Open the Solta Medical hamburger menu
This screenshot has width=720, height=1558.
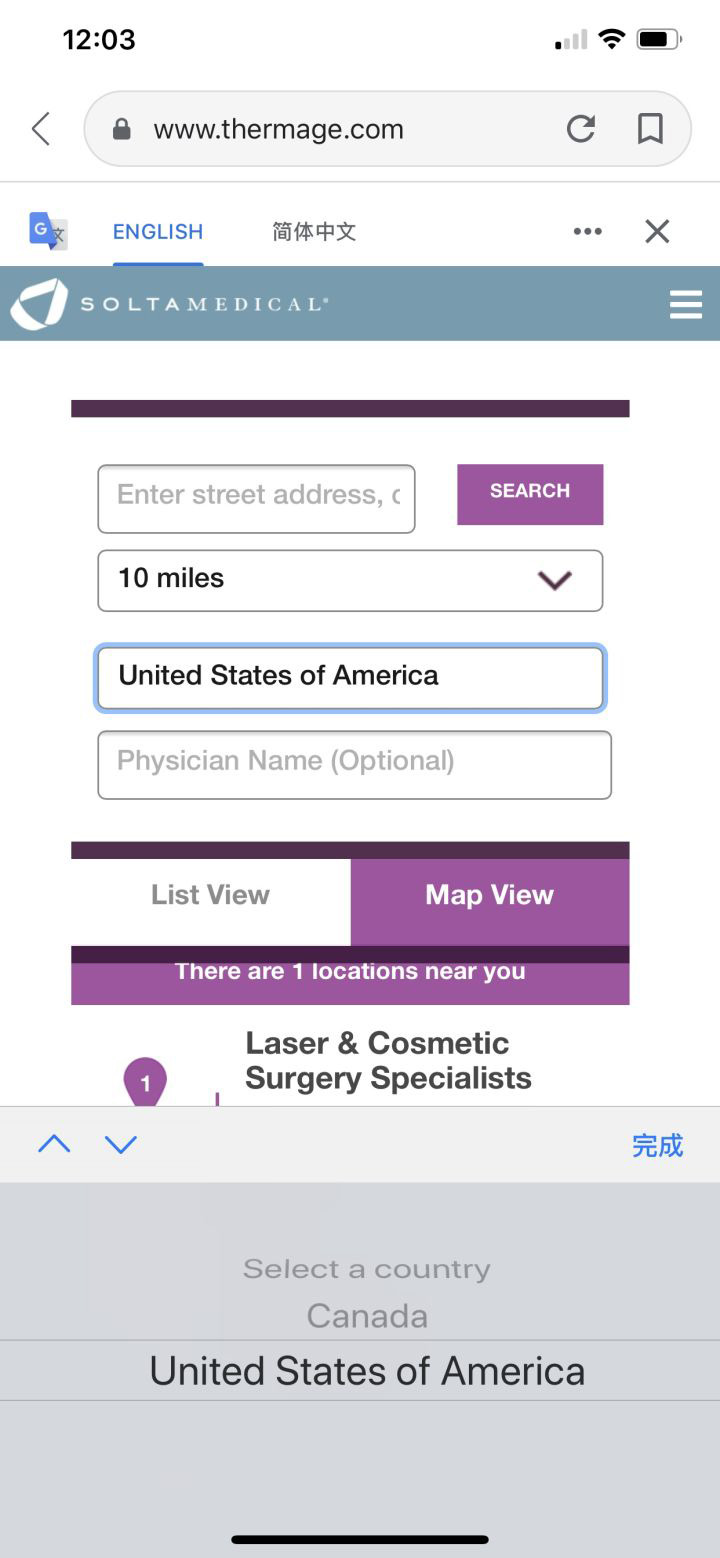686,304
